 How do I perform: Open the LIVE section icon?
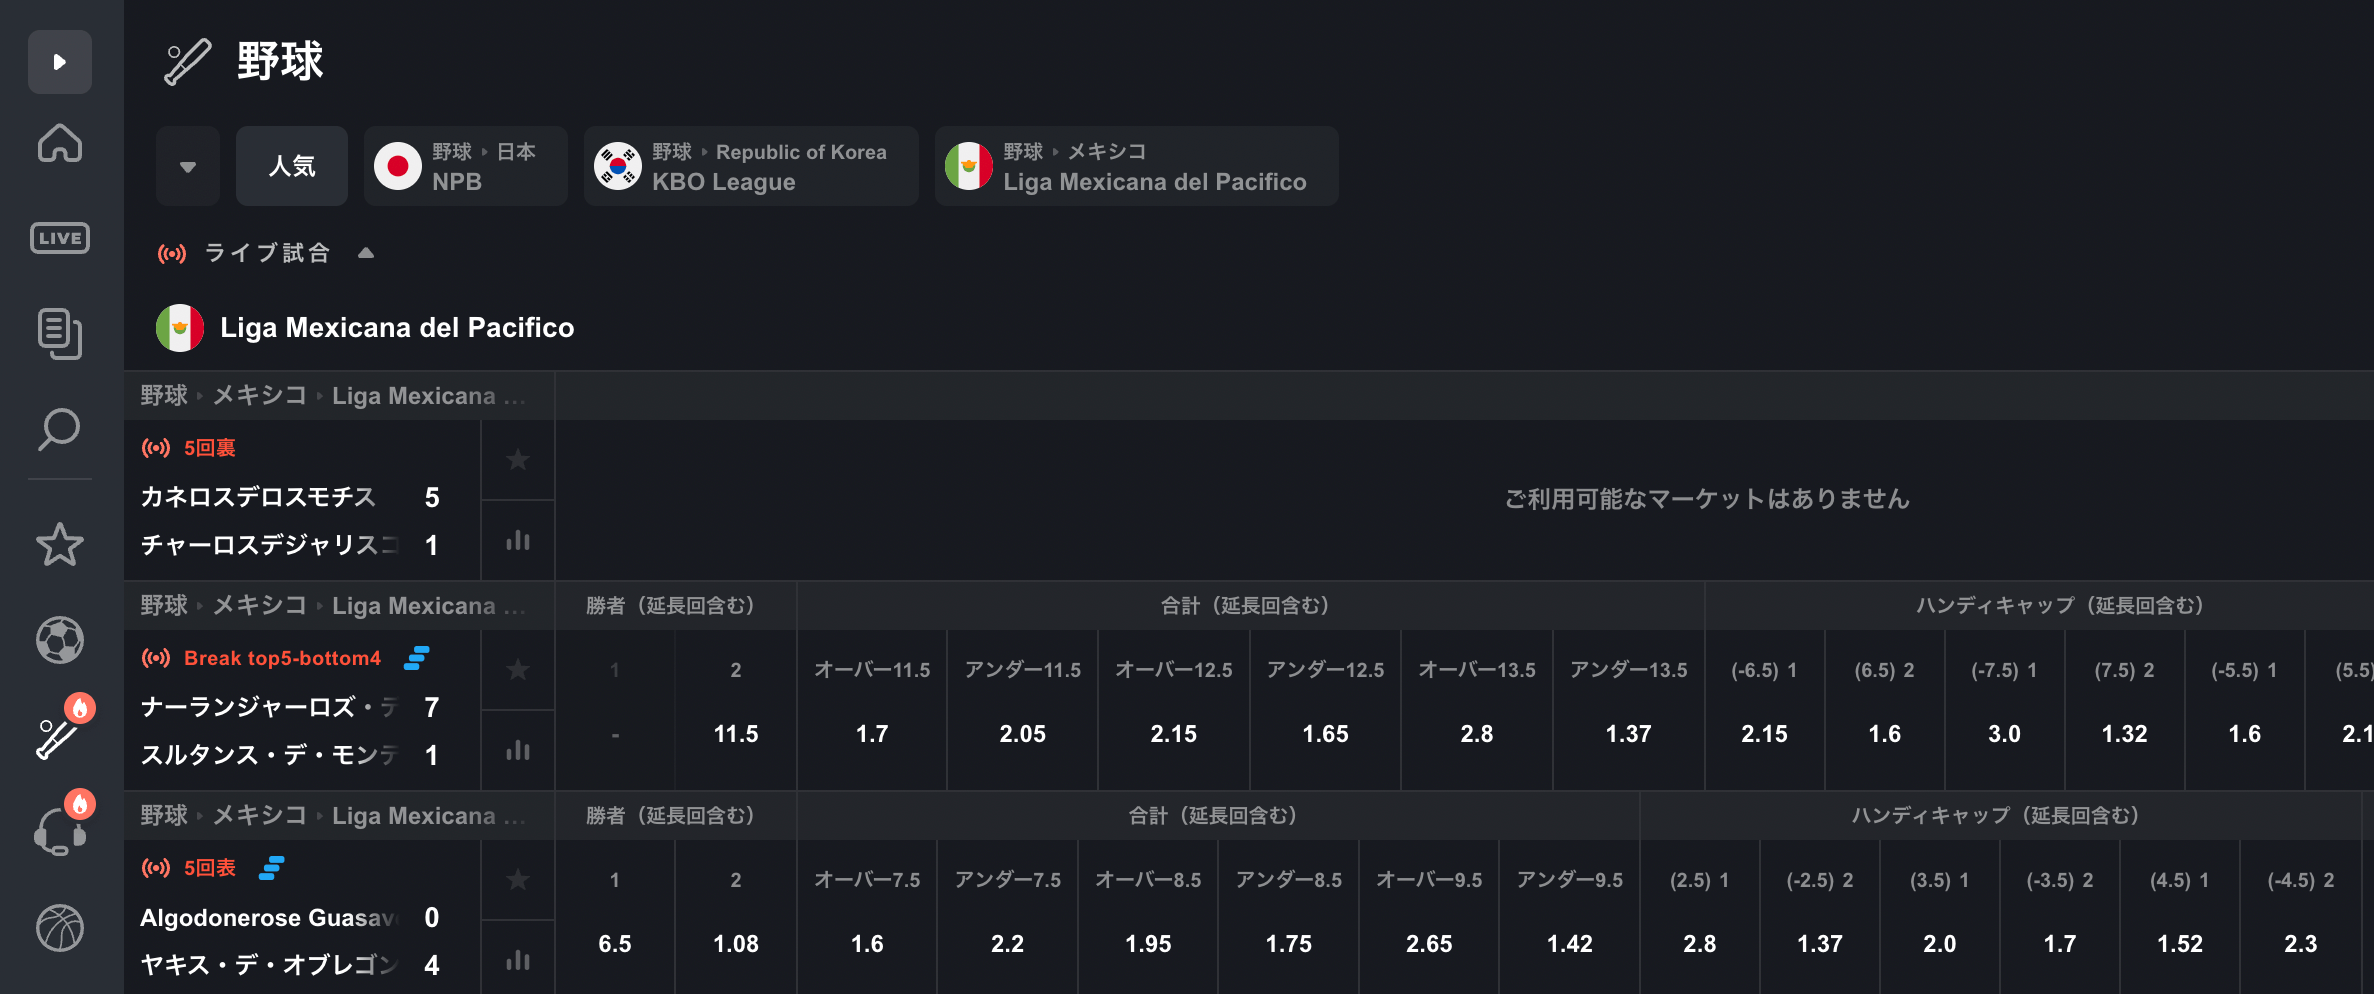tap(60, 238)
